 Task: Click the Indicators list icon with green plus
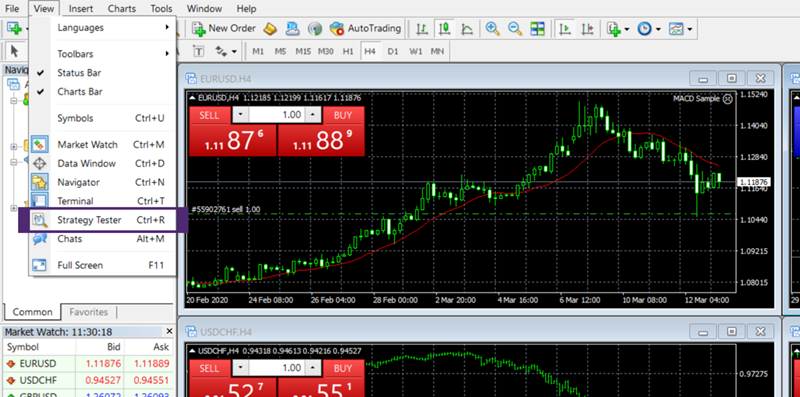point(614,29)
